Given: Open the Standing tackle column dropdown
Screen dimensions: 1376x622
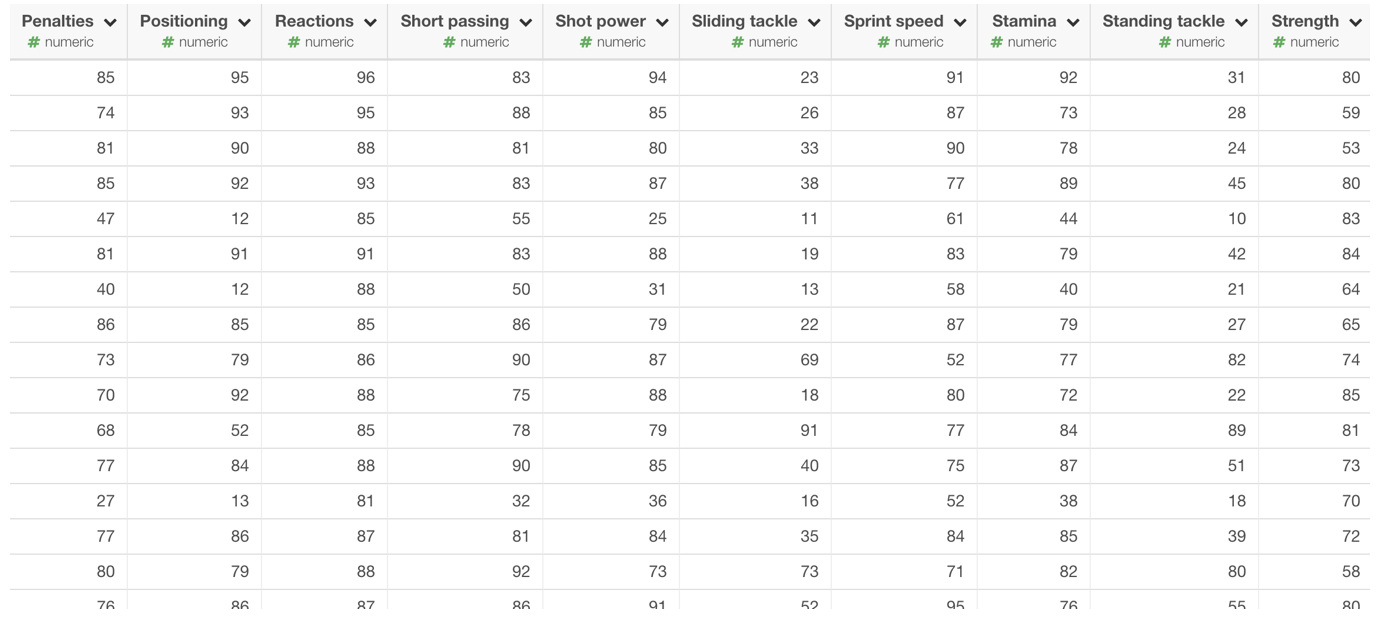Looking at the screenshot, I should tap(1241, 22).
